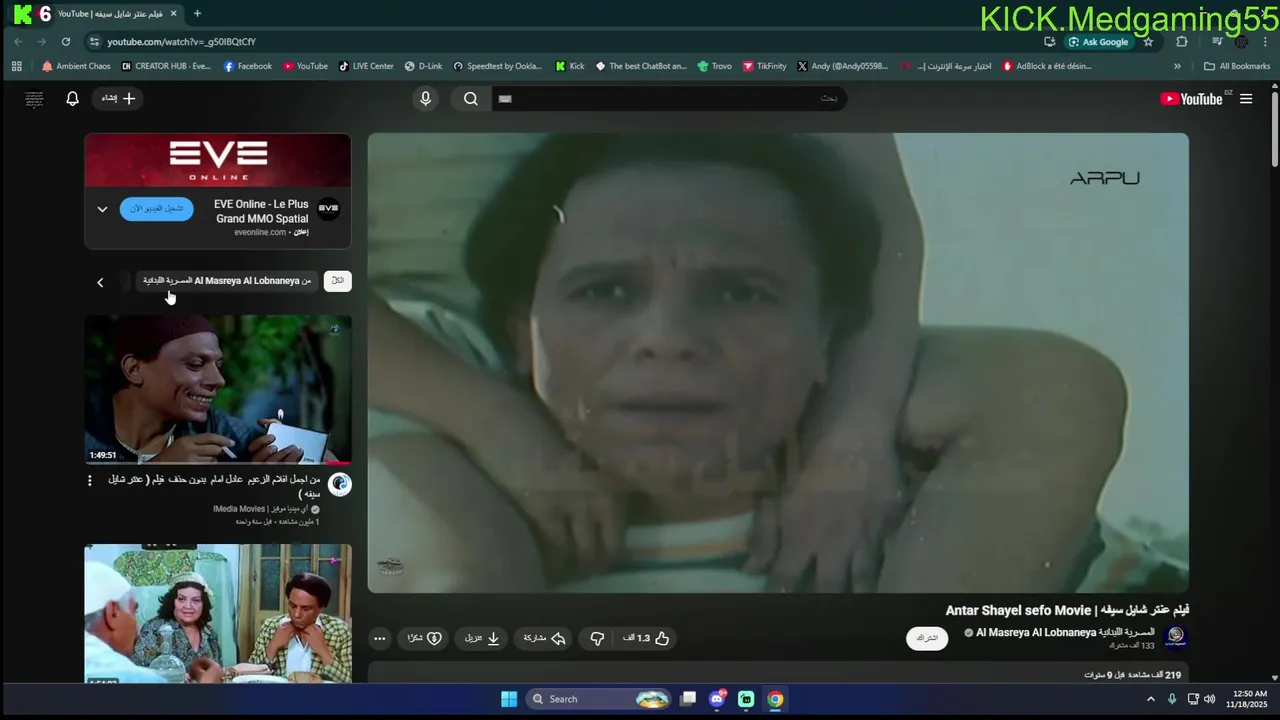Show more bookmarks overflow chevron
This screenshot has height=720, width=1280.
1177,66
